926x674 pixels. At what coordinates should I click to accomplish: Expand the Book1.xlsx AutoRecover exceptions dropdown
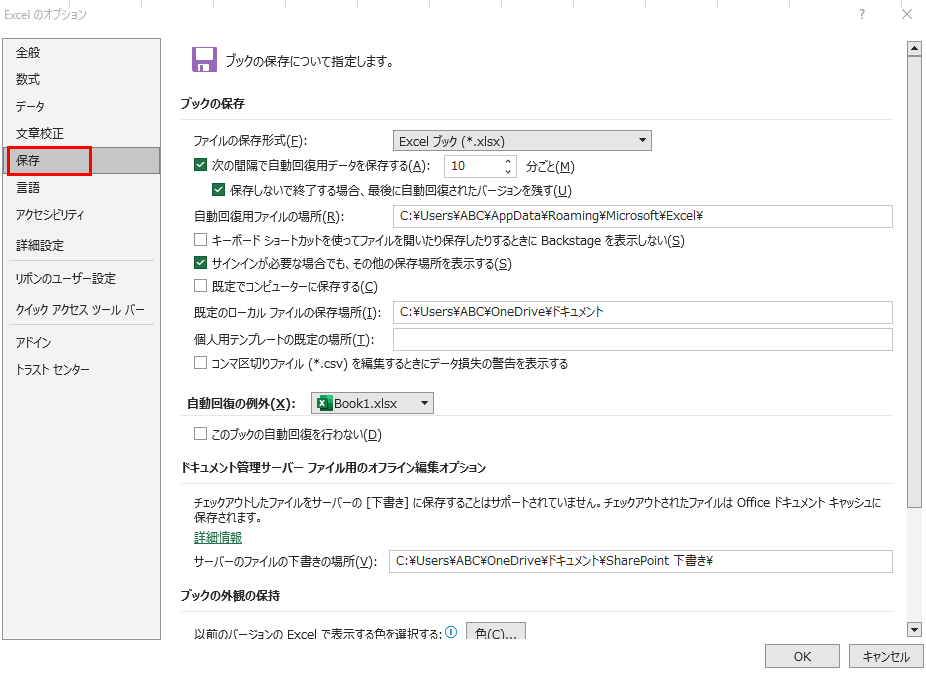425,403
